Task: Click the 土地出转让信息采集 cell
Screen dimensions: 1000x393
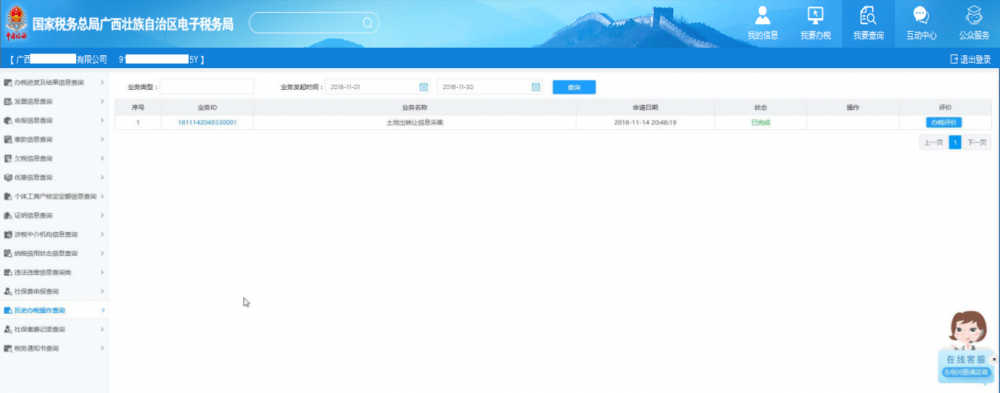Action: pyautogui.click(x=415, y=122)
